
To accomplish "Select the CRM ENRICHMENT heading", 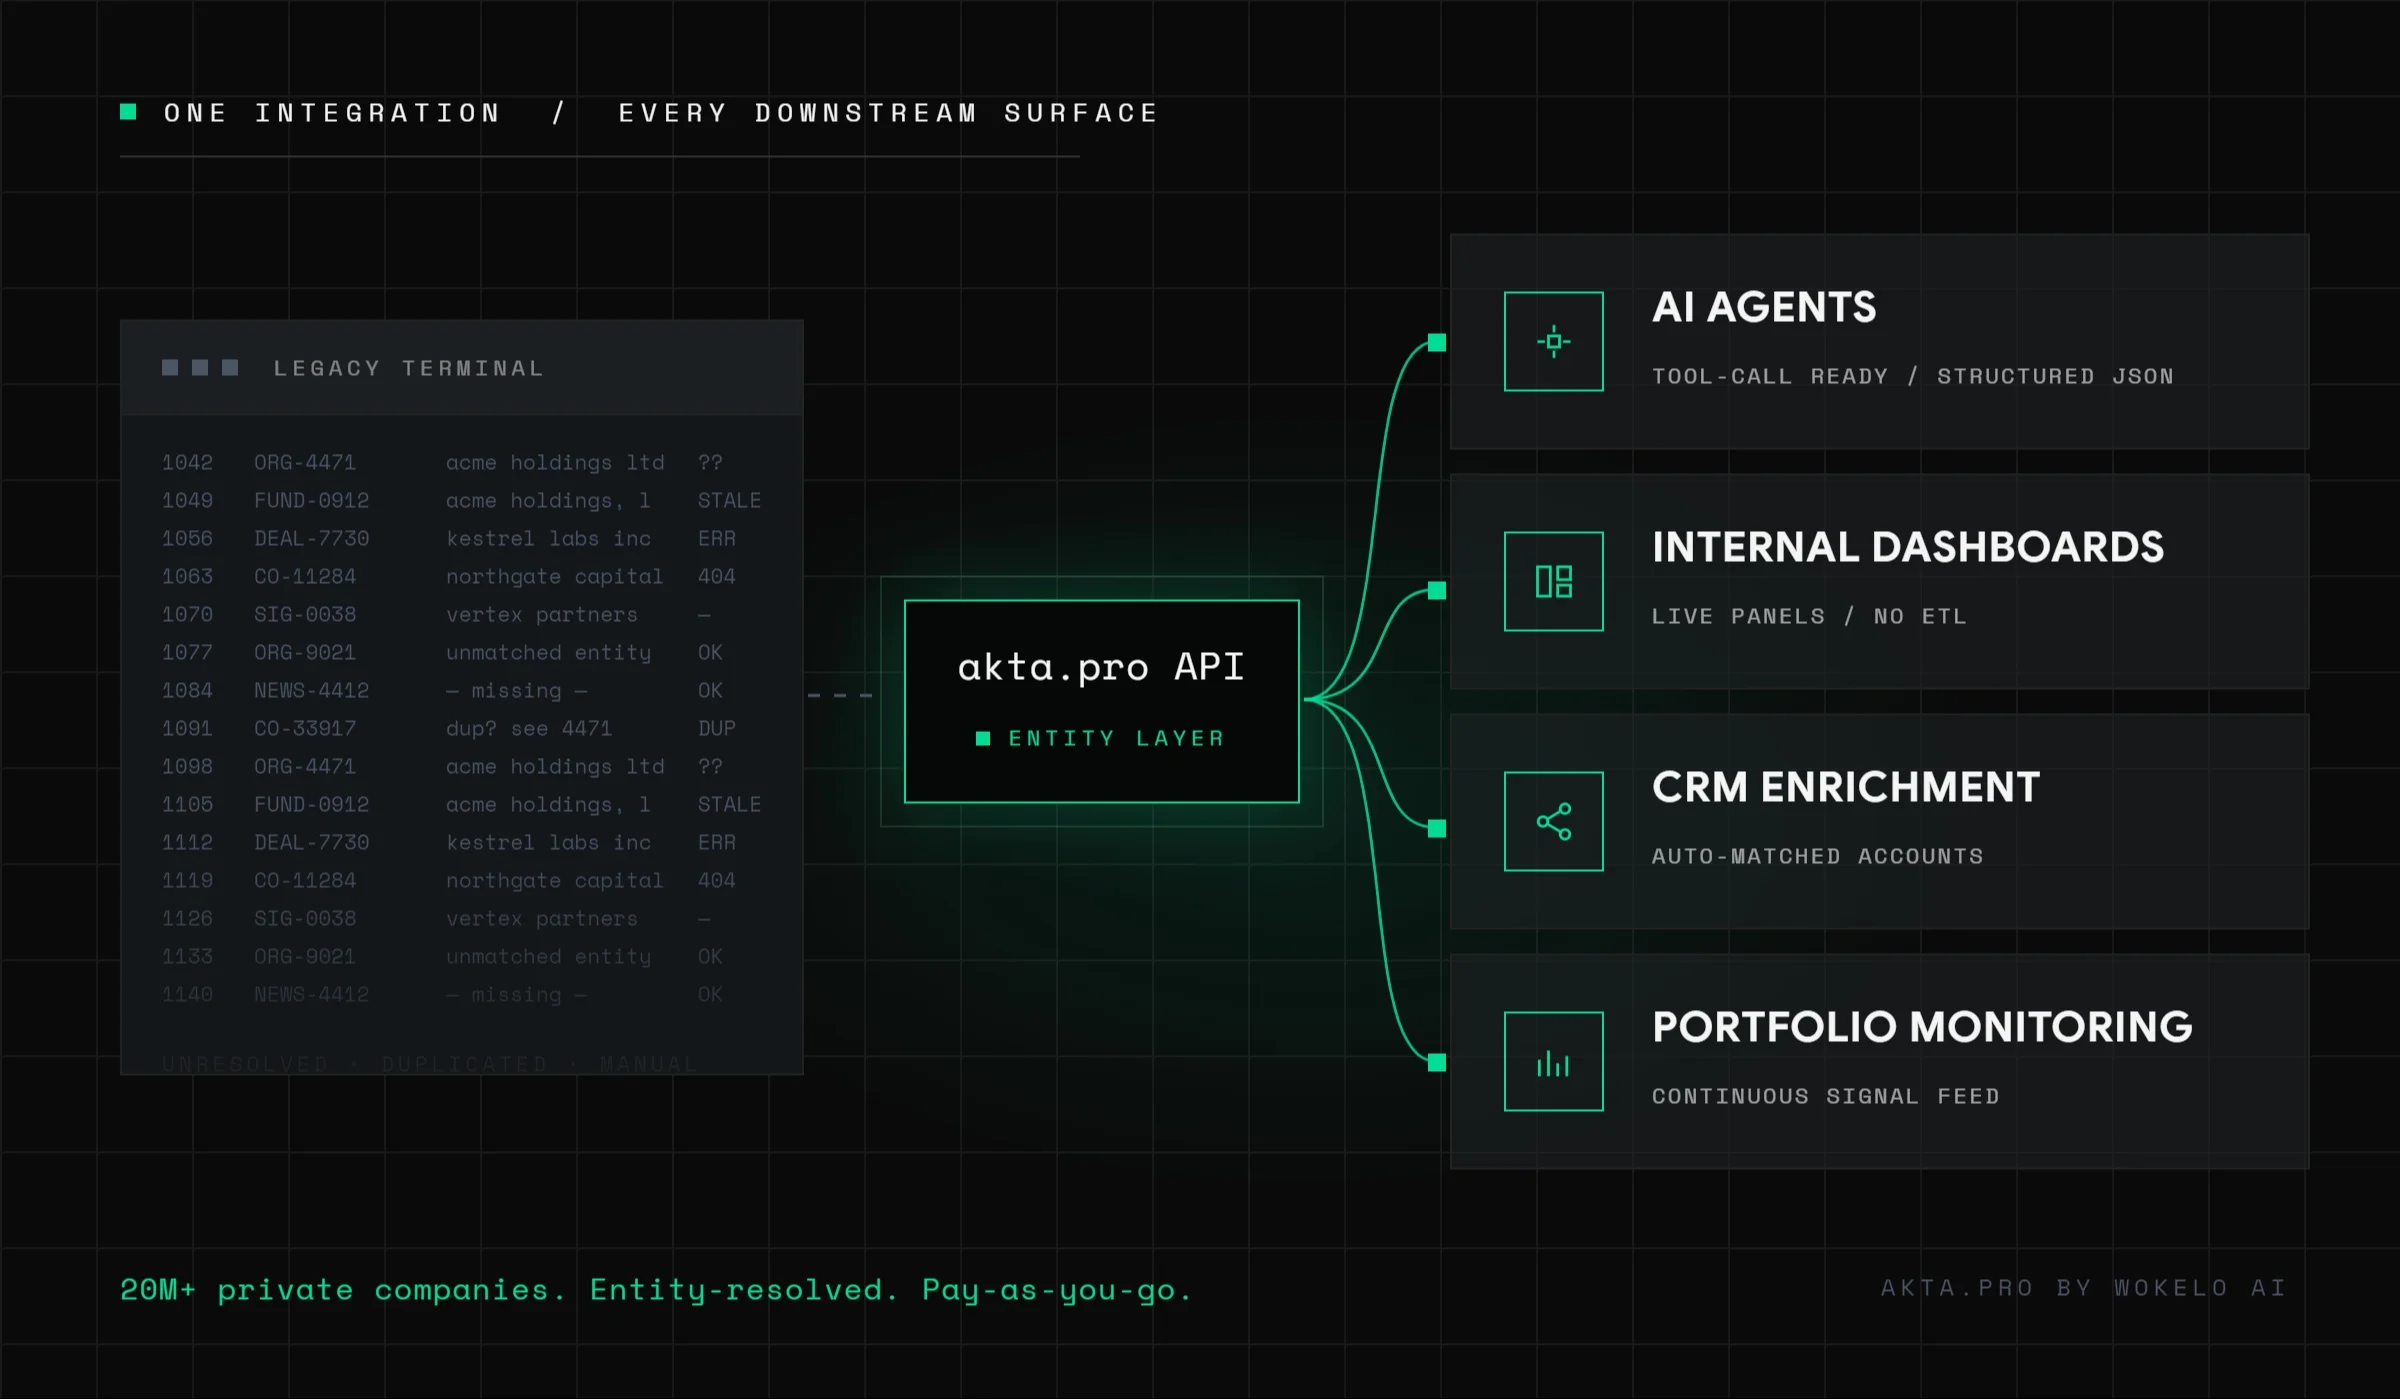I will coord(1846,787).
